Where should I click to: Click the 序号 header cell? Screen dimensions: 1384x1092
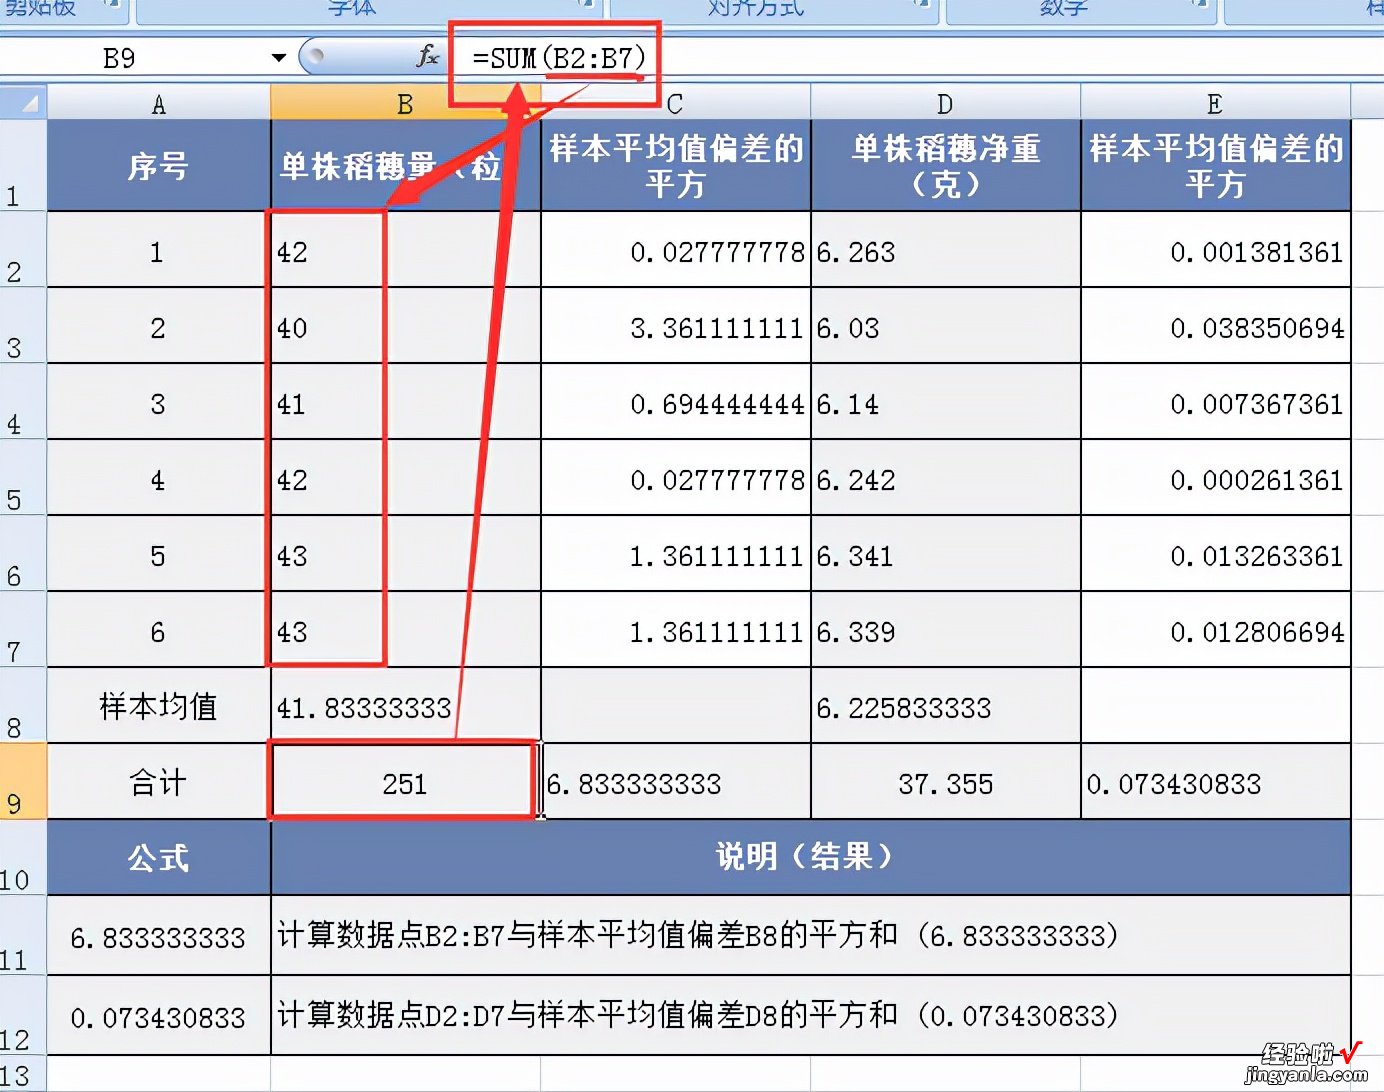pyautogui.click(x=159, y=165)
